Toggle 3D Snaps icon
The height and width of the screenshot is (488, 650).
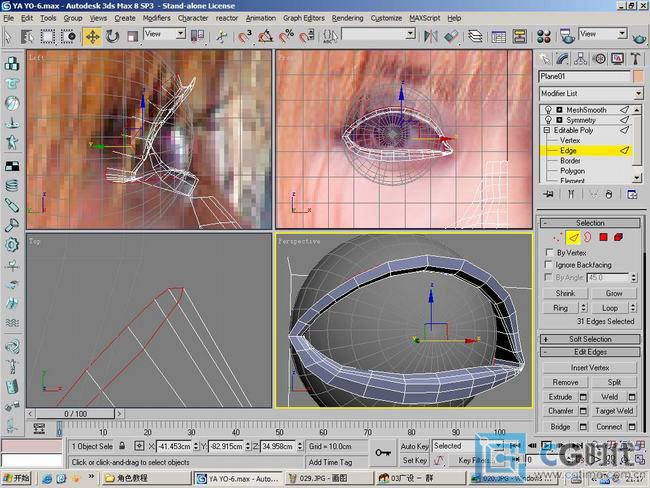(245, 37)
